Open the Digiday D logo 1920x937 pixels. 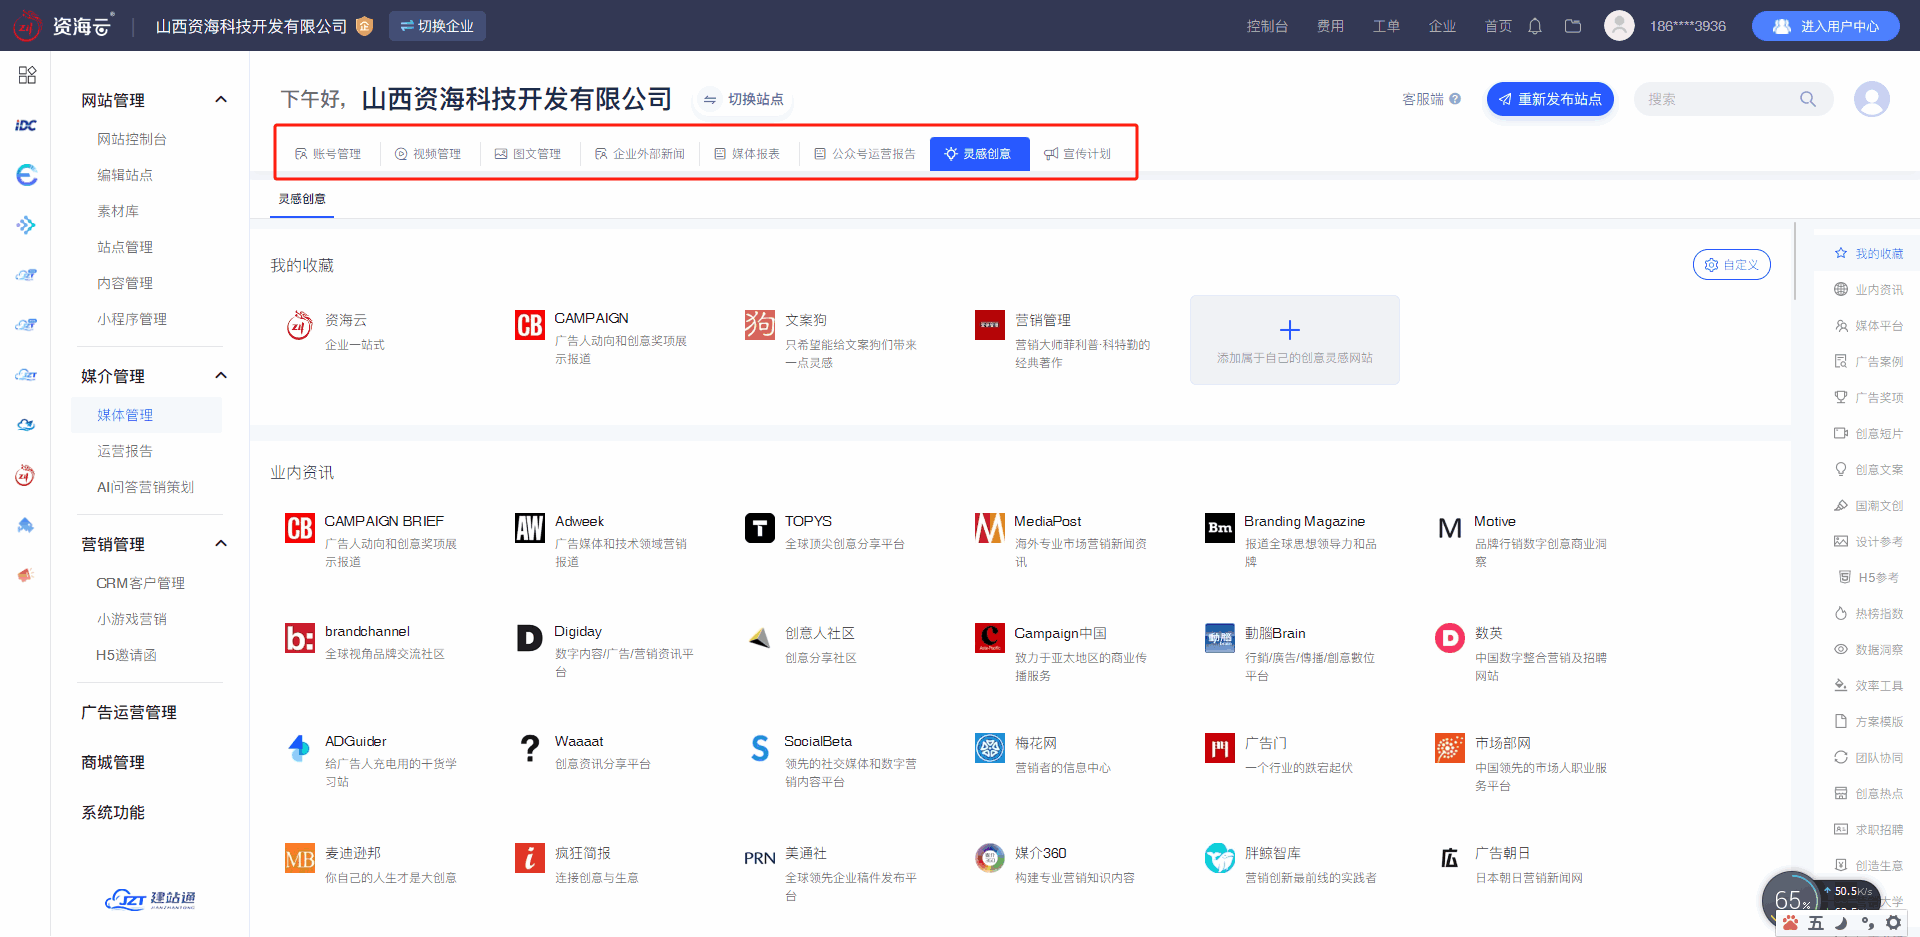(530, 637)
